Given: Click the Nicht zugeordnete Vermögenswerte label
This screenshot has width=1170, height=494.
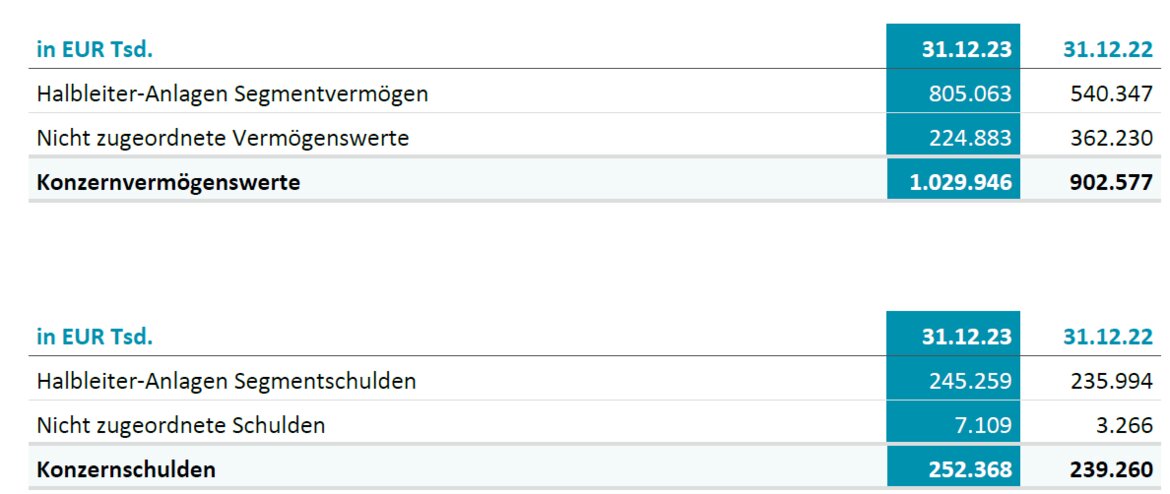Looking at the screenshot, I should [222, 138].
